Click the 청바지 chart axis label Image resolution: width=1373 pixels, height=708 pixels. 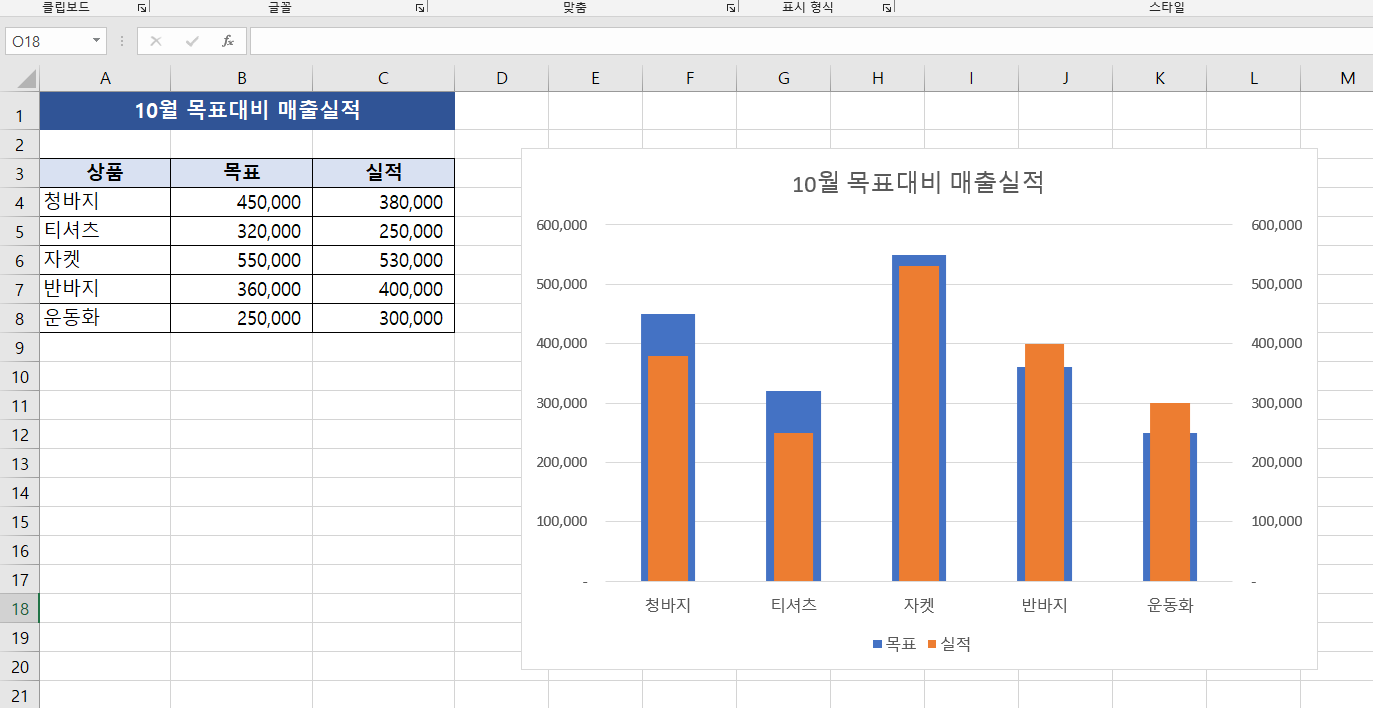(x=668, y=605)
